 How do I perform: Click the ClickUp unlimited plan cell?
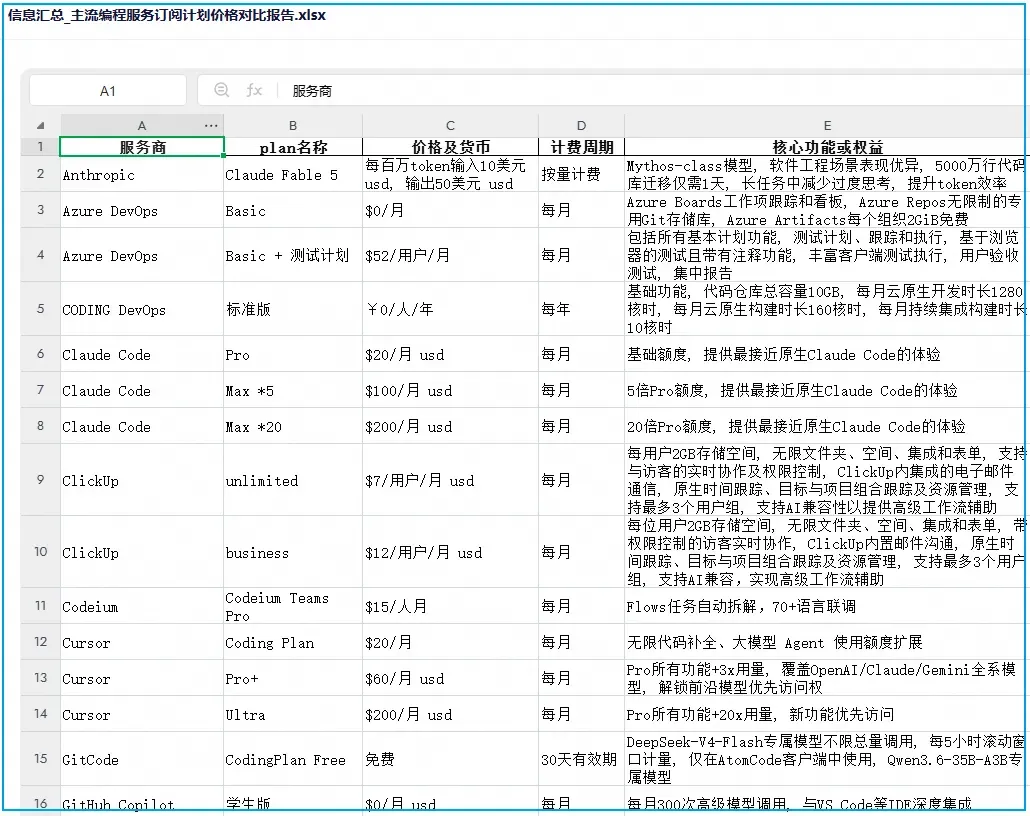click(x=293, y=480)
